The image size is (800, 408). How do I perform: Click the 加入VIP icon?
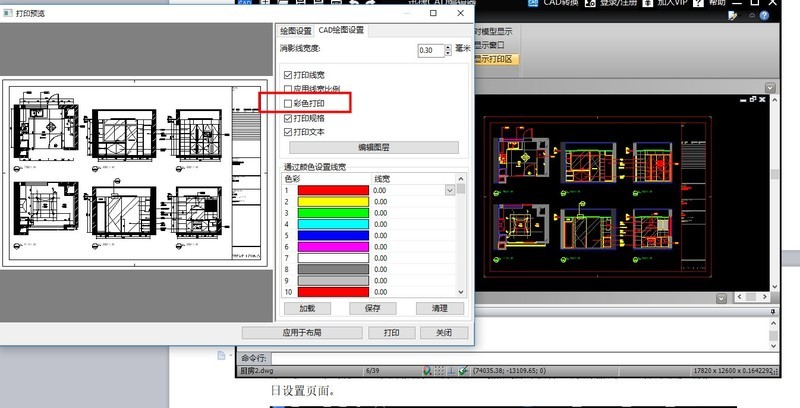(647, 5)
